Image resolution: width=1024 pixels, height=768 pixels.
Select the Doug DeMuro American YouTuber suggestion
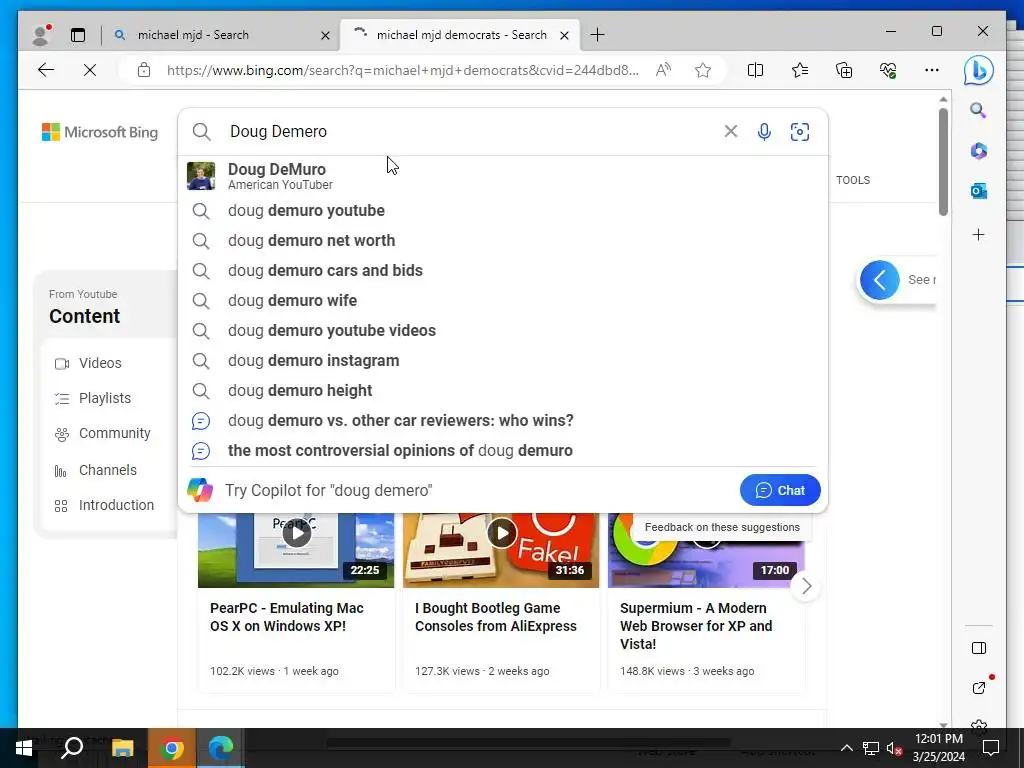503,176
